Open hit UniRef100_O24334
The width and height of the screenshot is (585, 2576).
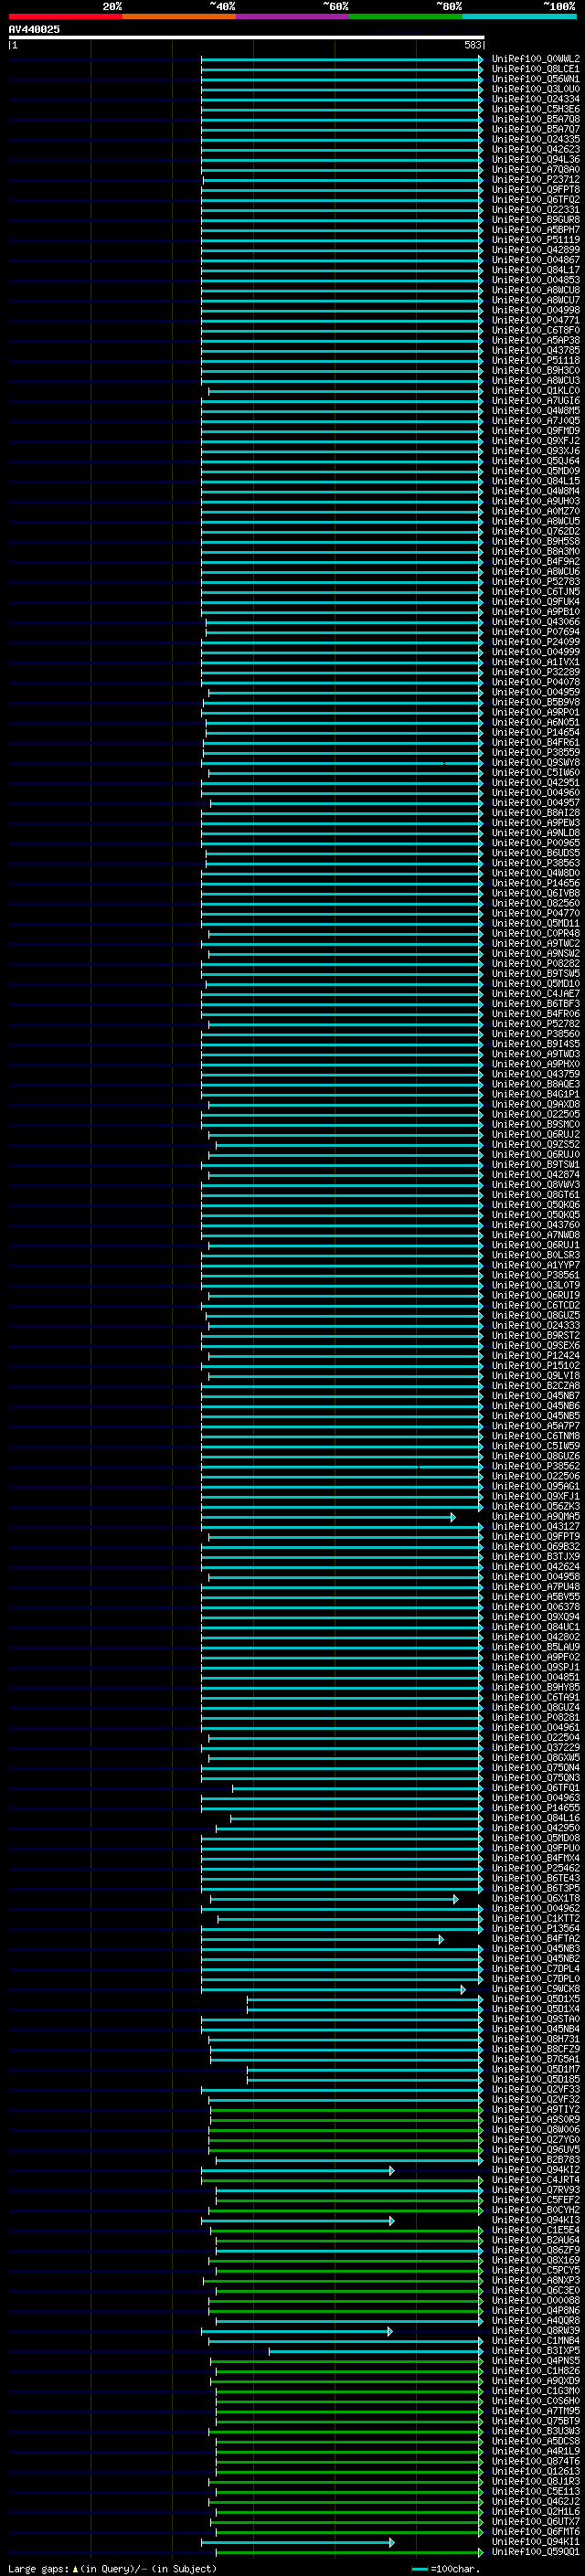[x=536, y=99]
